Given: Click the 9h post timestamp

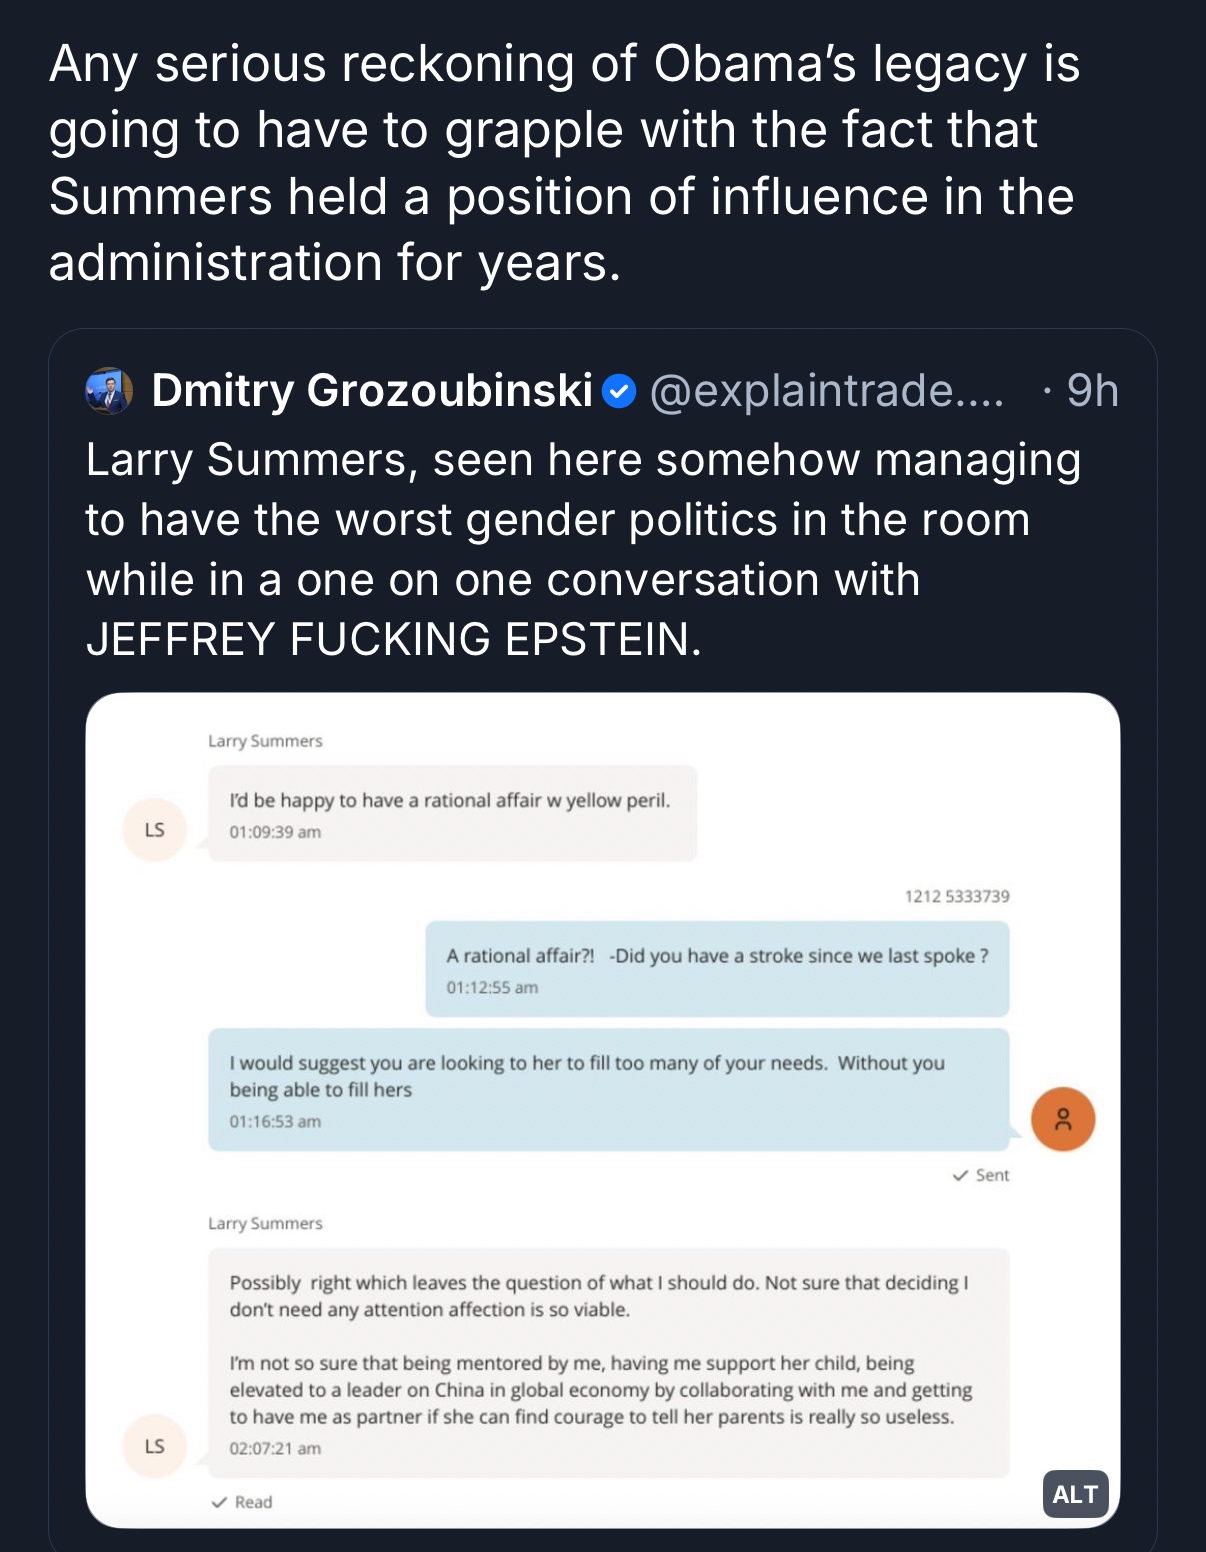Looking at the screenshot, I should pyautogui.click(x=1092, y=391).
